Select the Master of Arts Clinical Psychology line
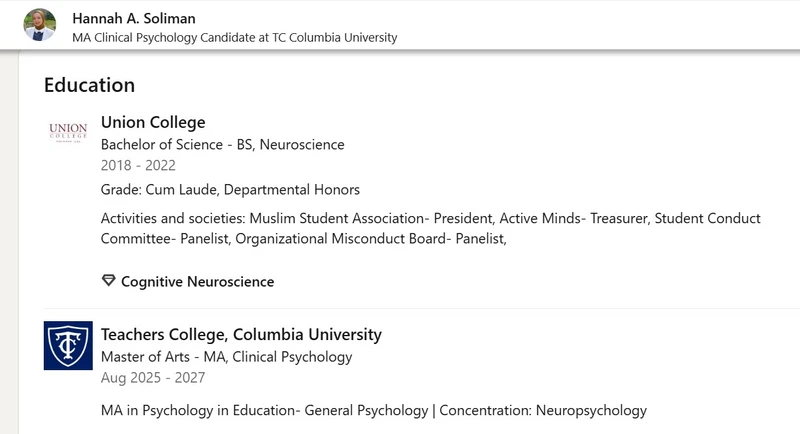Viewport: 800px width, 434px height. 226,357
